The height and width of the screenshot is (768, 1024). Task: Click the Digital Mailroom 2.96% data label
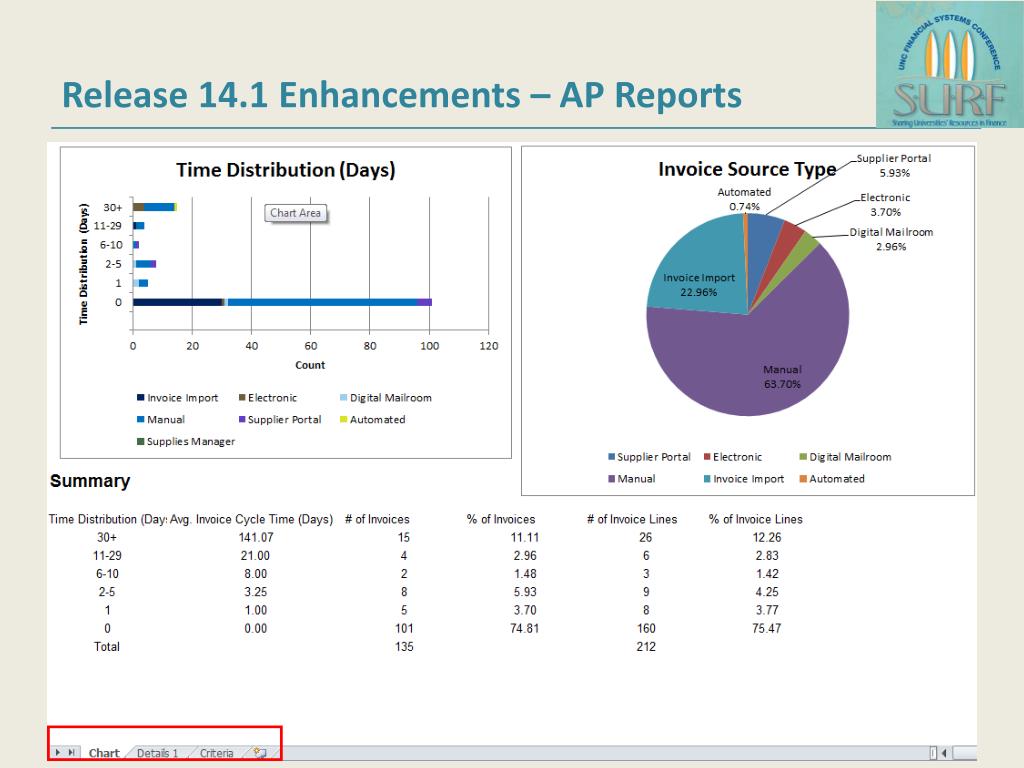(891, 239)
